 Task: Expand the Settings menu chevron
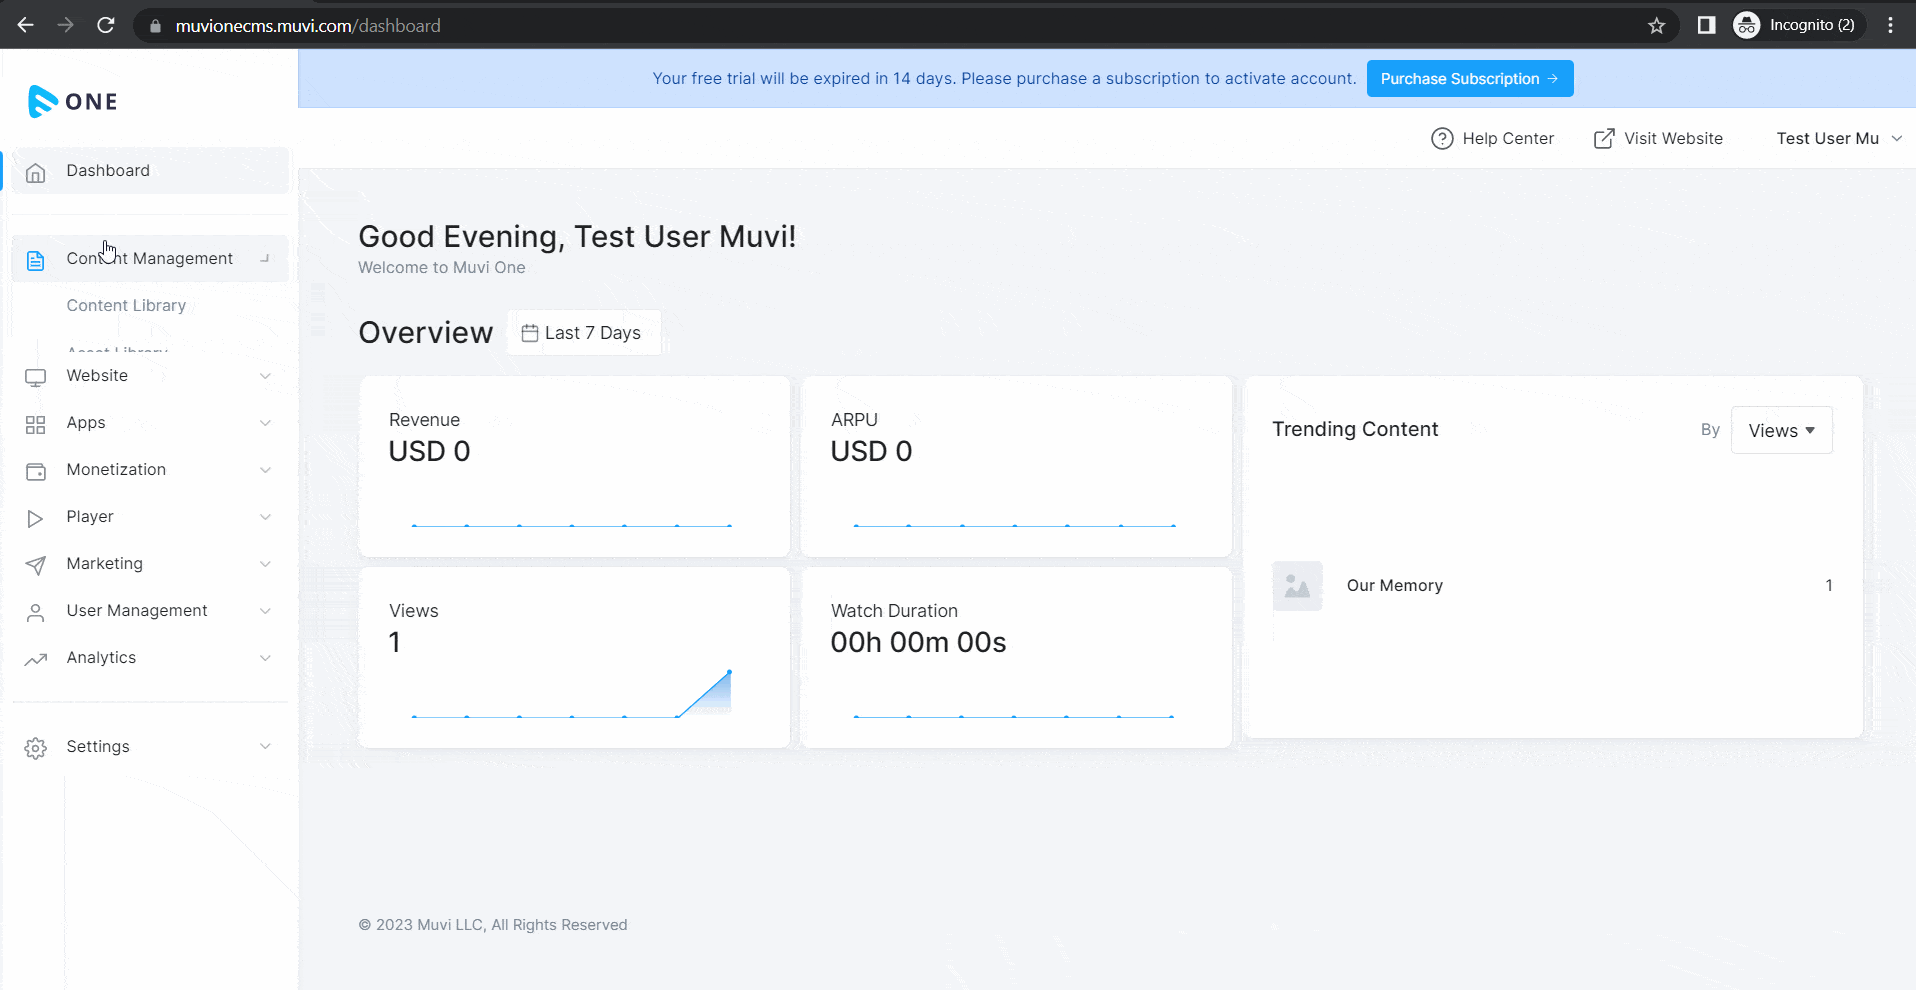[x=265, y=747]
